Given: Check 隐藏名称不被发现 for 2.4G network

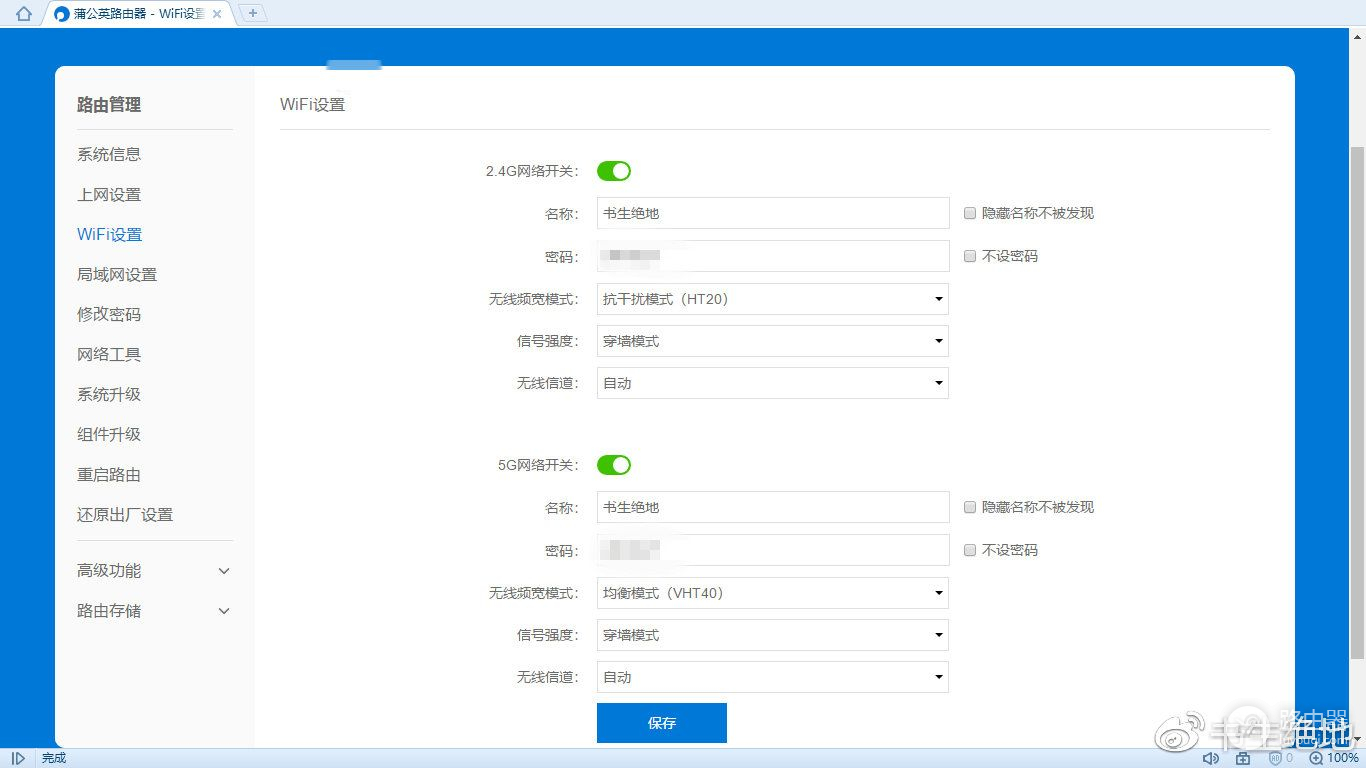Looking at the screenshot, I should (x=970, y=213).
